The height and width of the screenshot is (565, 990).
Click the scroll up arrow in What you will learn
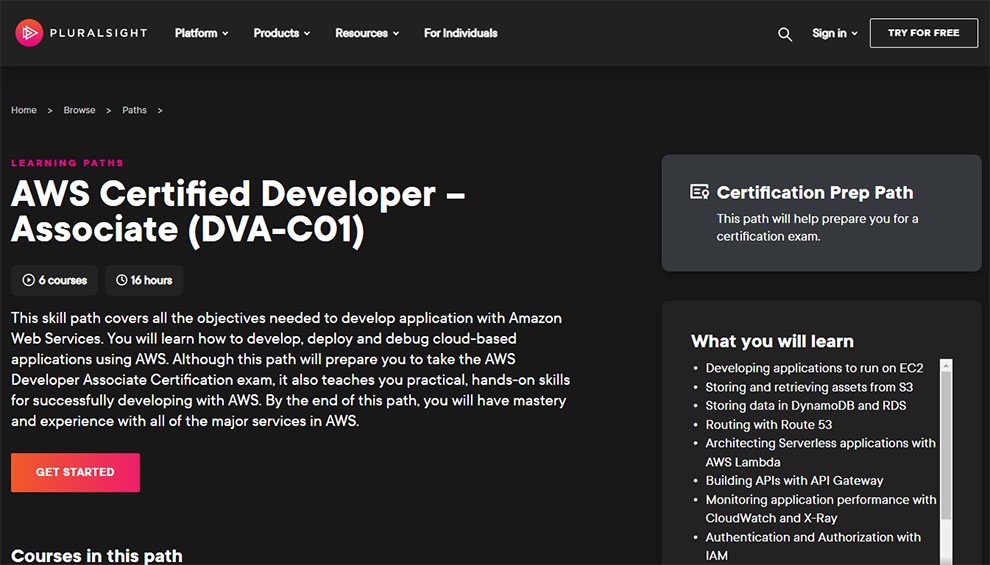click(x=946, y=365)
